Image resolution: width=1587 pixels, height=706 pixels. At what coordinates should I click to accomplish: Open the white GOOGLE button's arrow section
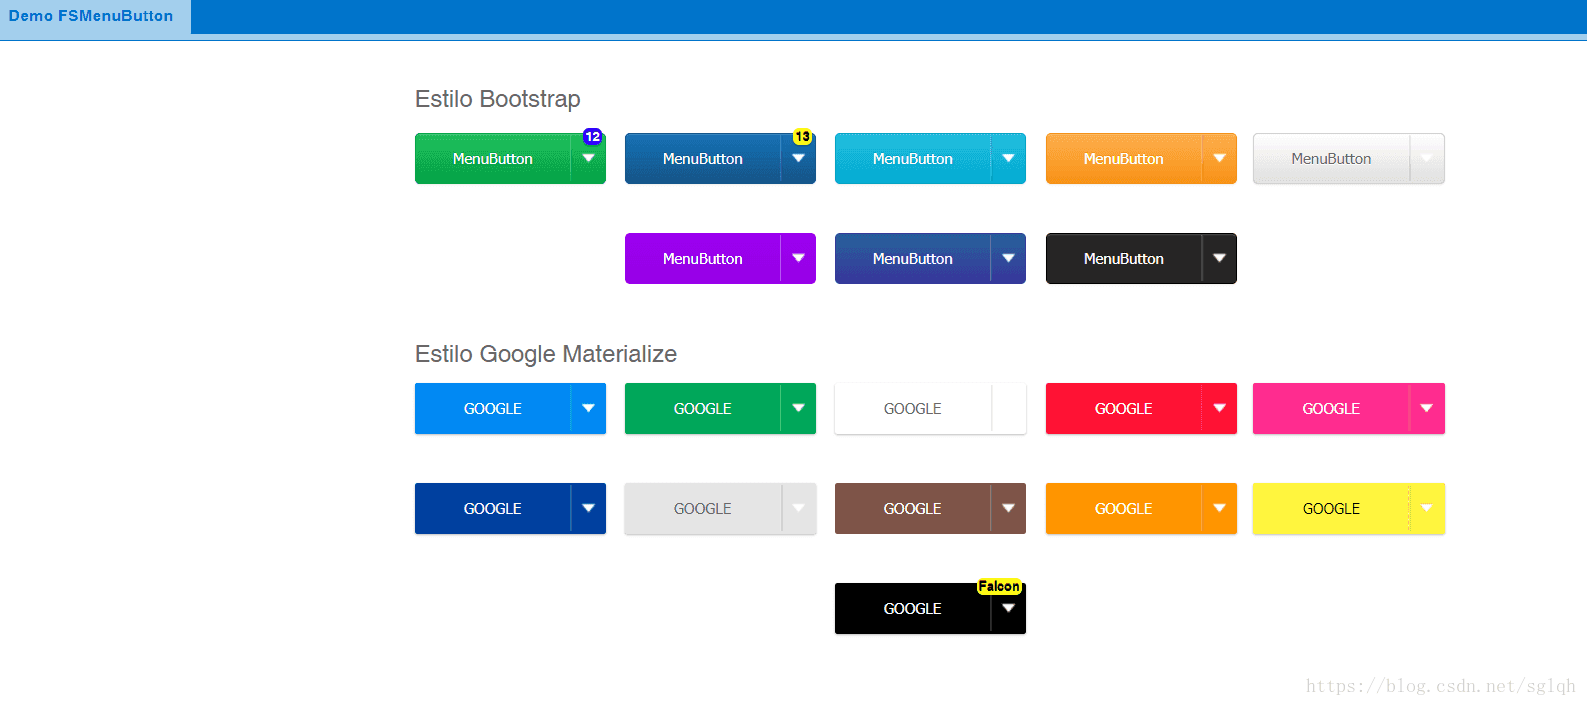pyautogui.click(x=1008, y=409)
